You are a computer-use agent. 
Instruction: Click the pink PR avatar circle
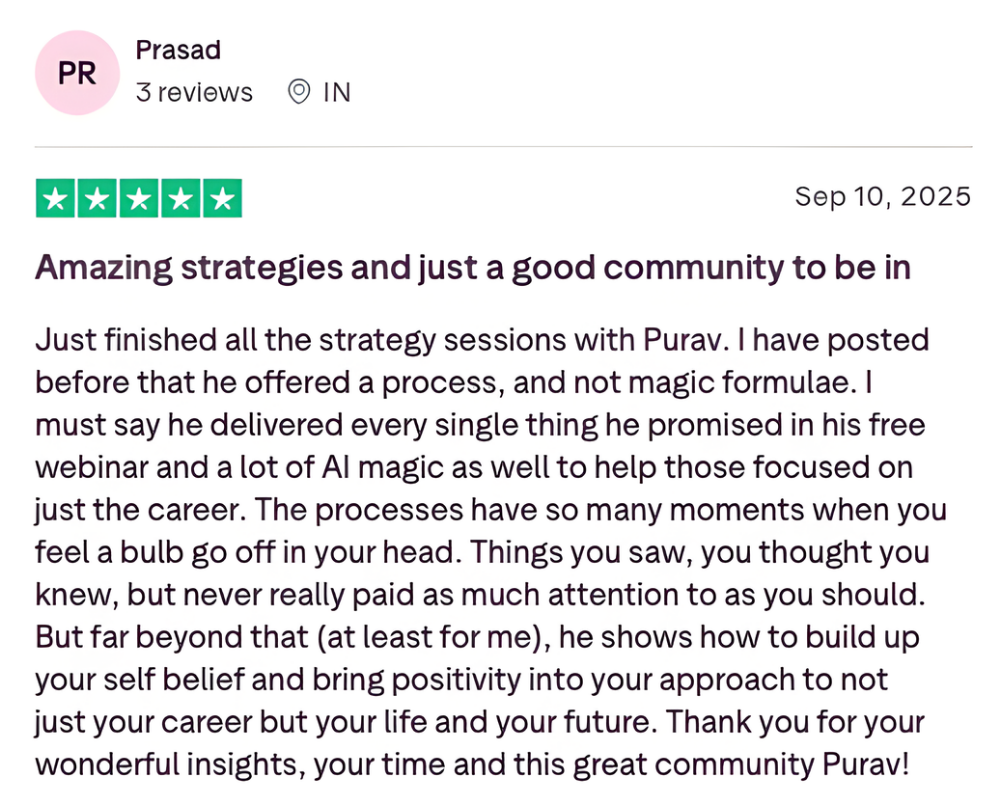(x=77, y=73)
